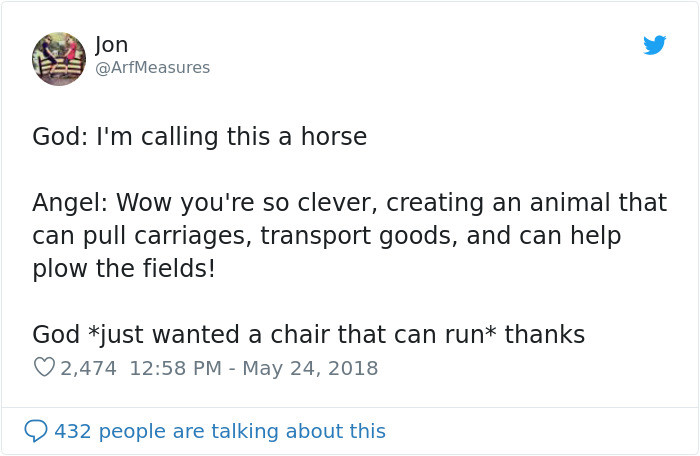Viewport: 700px width, 456px height.
Task: Click the last line ending in "thanks"
Action: click(308, 334)
